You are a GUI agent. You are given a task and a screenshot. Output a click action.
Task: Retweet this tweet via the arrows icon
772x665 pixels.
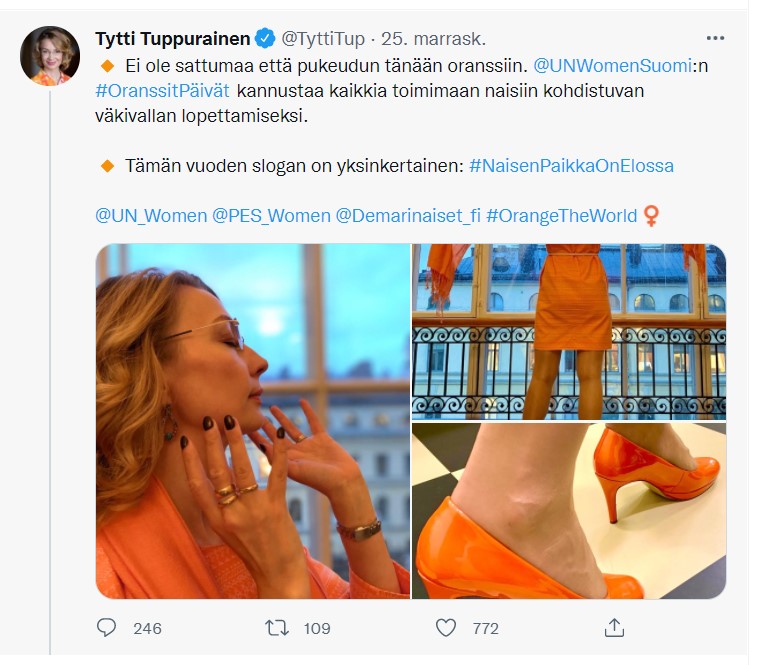click(275, 628)
